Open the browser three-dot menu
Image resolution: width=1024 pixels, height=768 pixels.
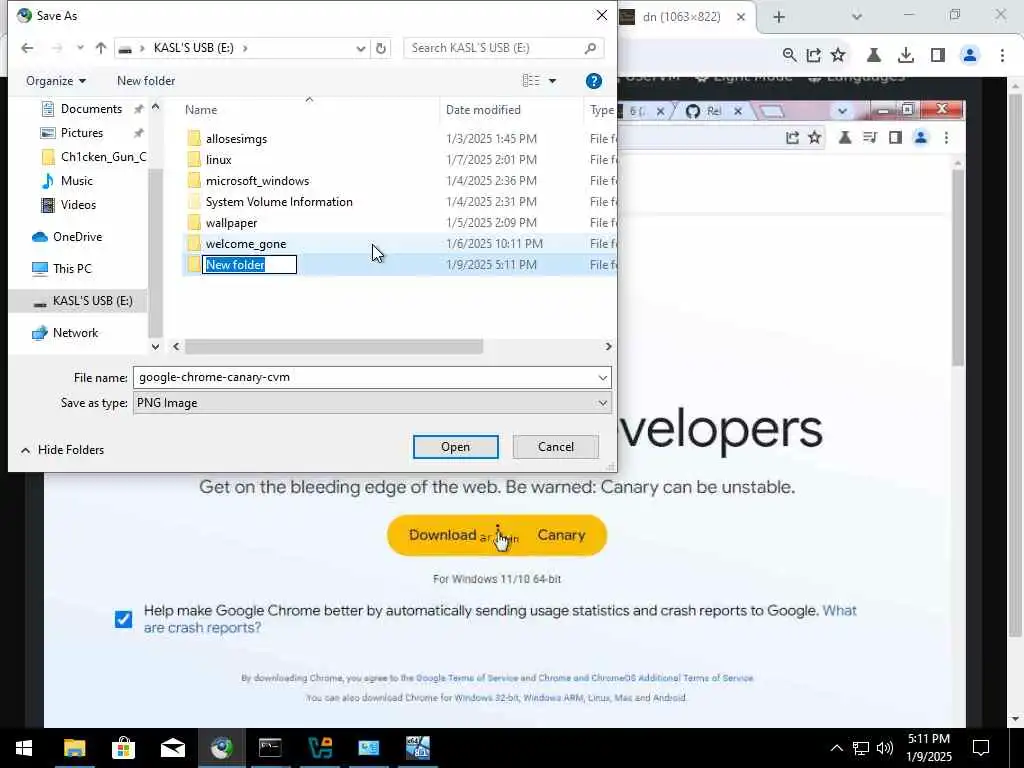[x=1002, y=56]
